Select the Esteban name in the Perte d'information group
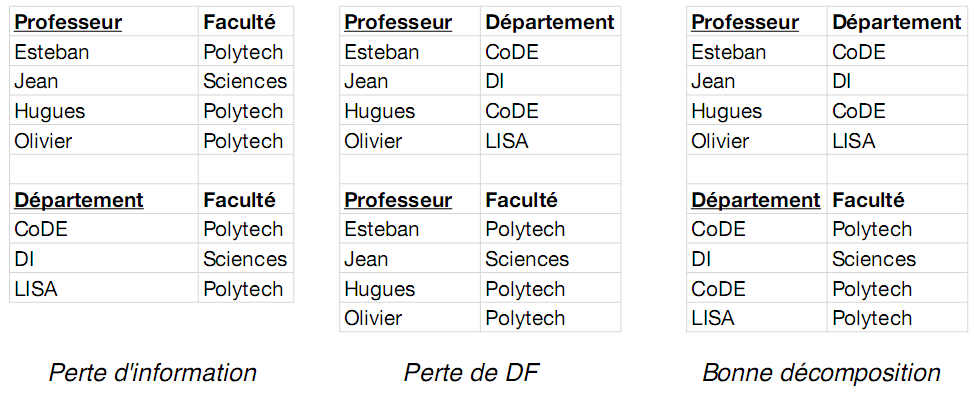 point(52,52)
